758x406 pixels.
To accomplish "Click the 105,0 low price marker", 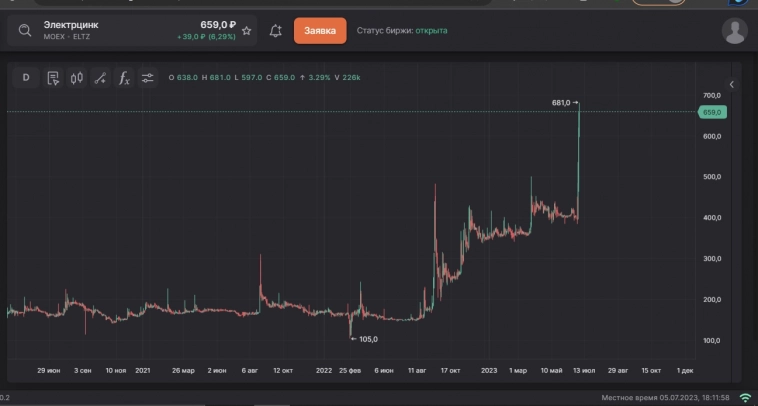I will (368, 339).
